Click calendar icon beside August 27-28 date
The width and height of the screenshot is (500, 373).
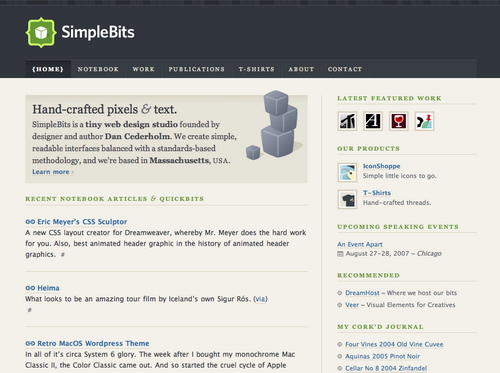340,254
